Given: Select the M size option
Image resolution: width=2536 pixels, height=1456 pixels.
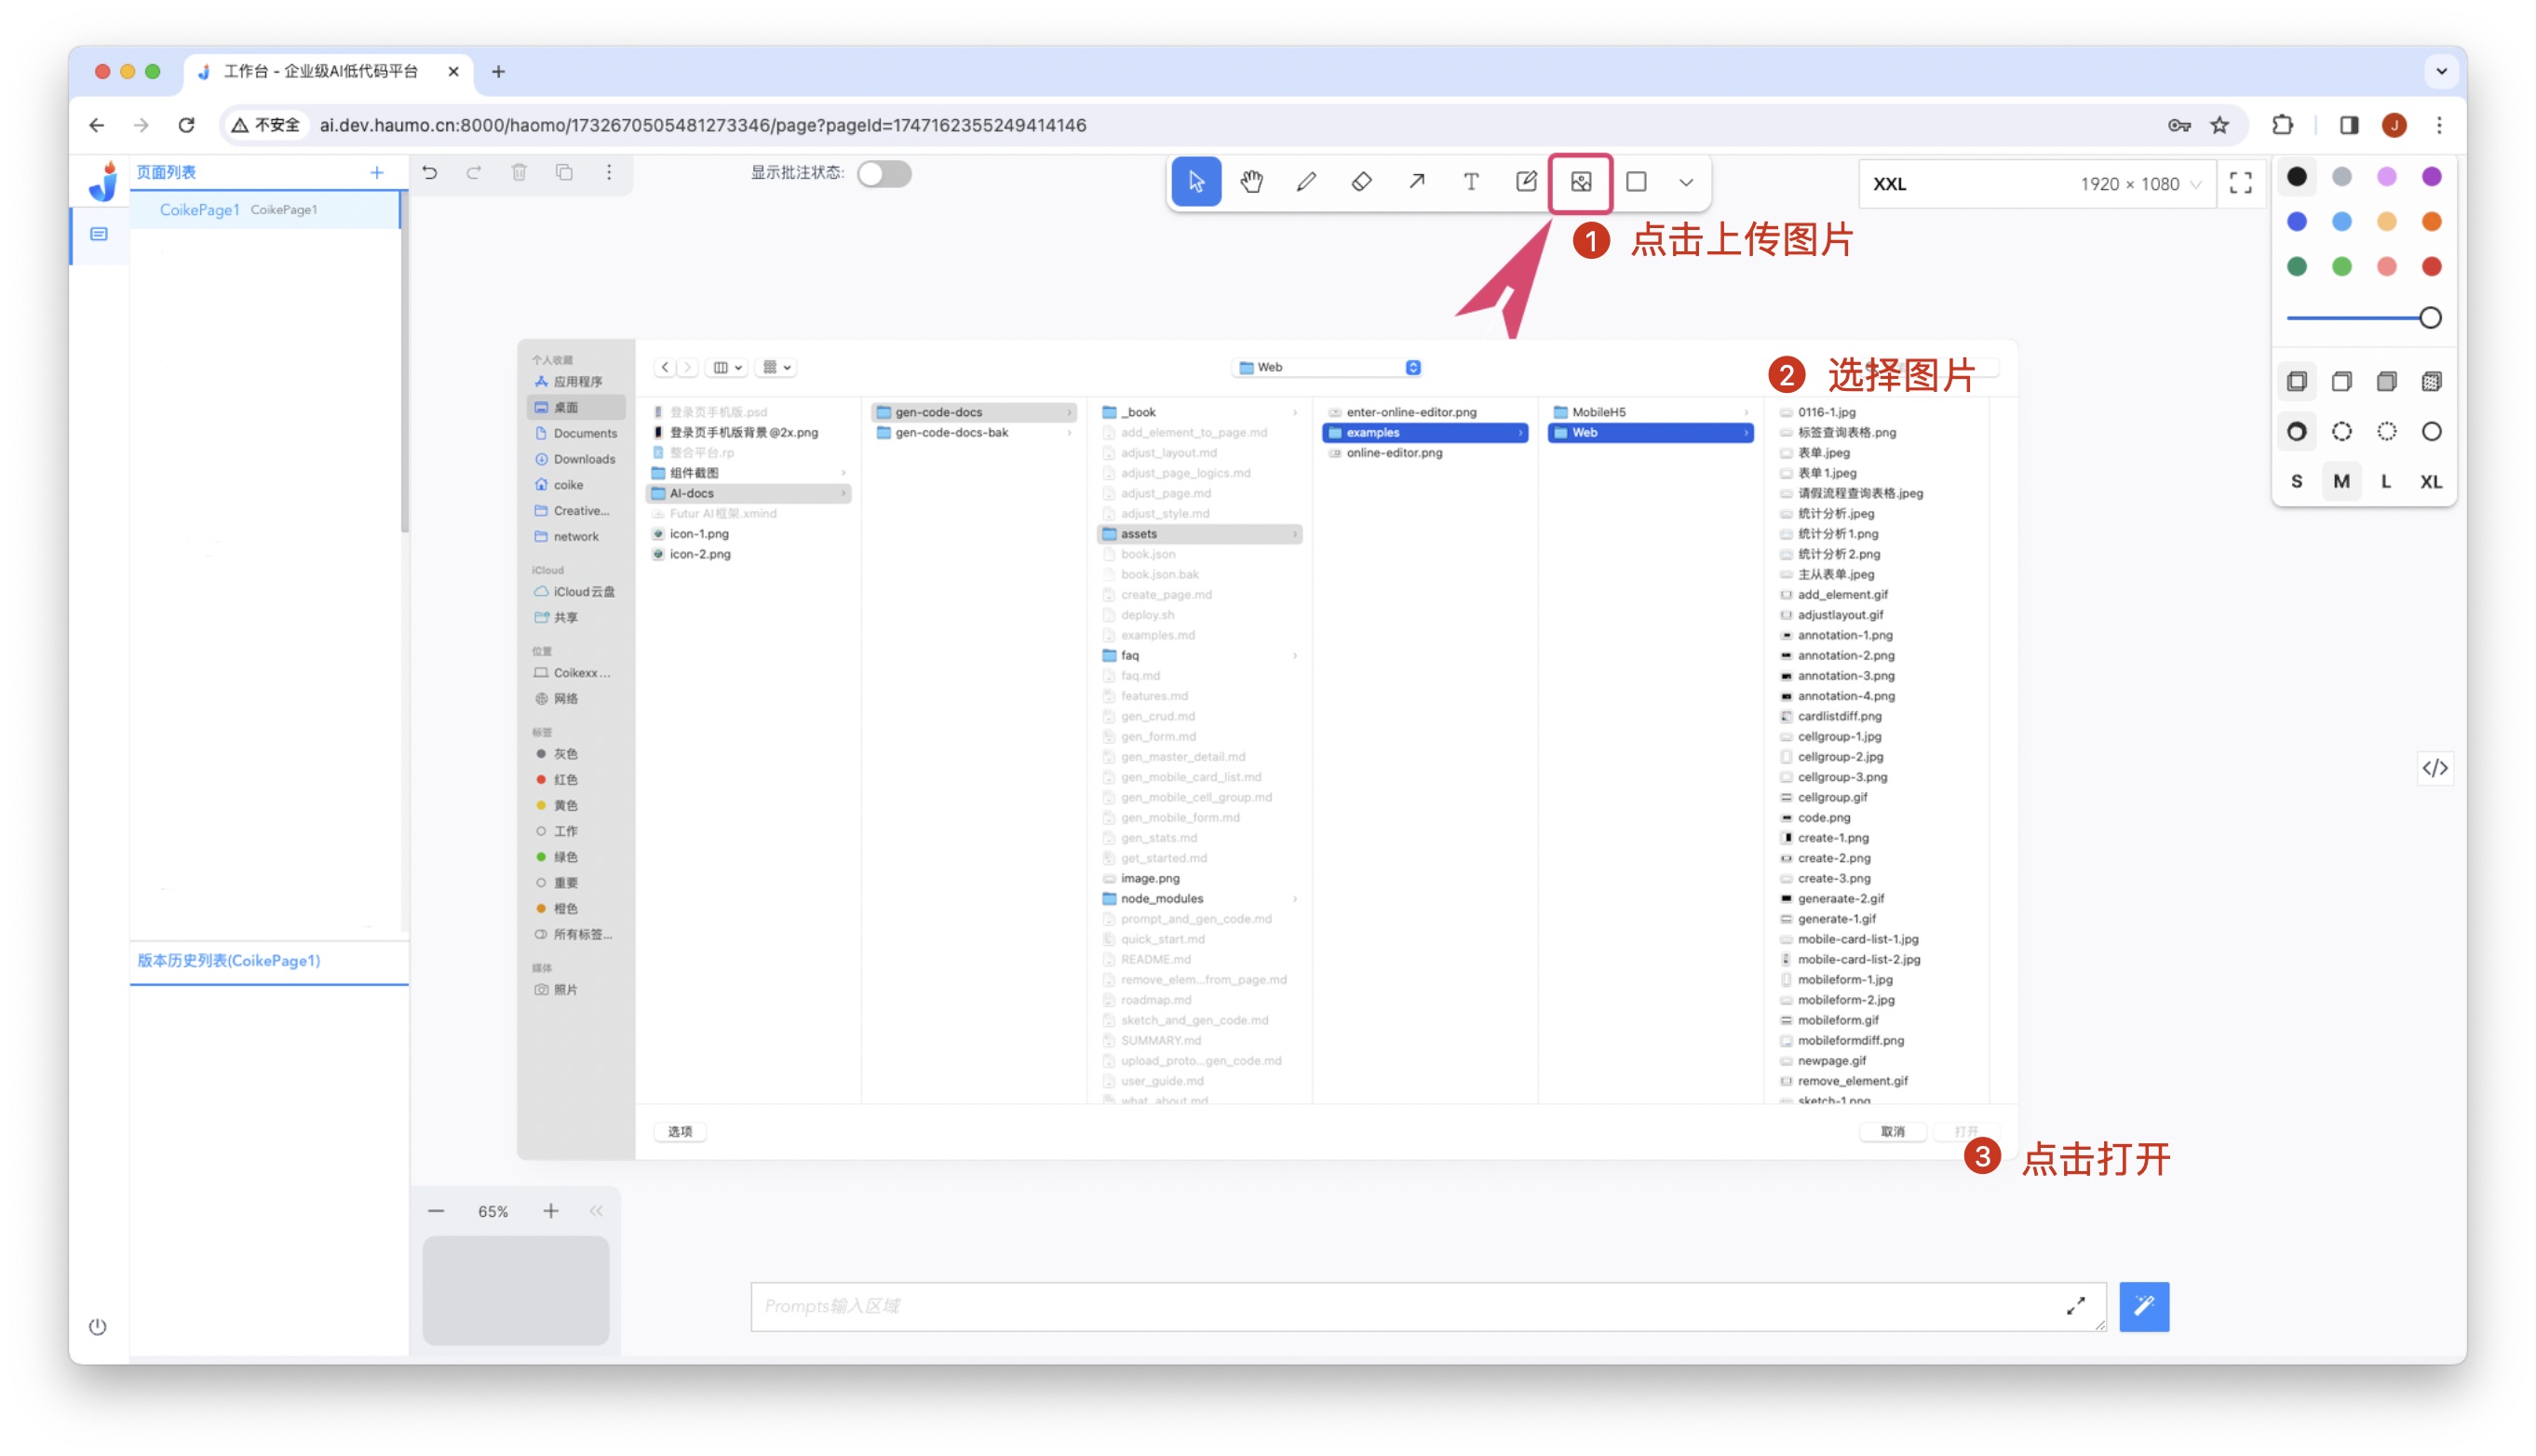Looking at the screenshot, I should 2341,481.
